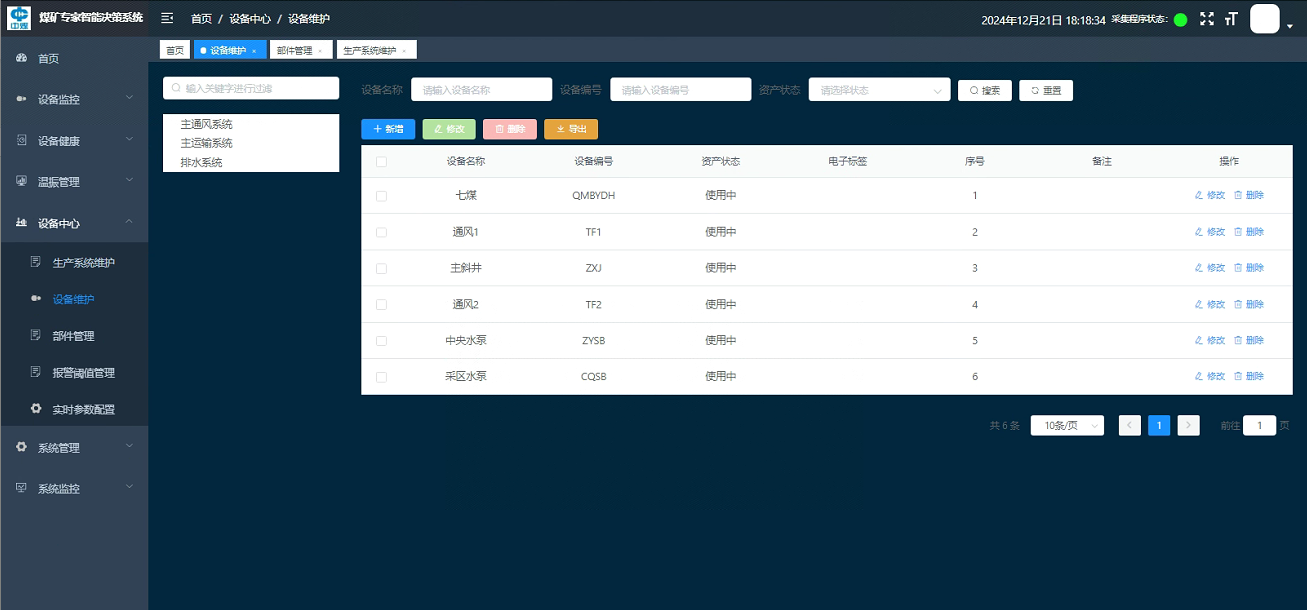
Task: Collapse the sidebar with the hamburger icon
Action: pos(167,19)
